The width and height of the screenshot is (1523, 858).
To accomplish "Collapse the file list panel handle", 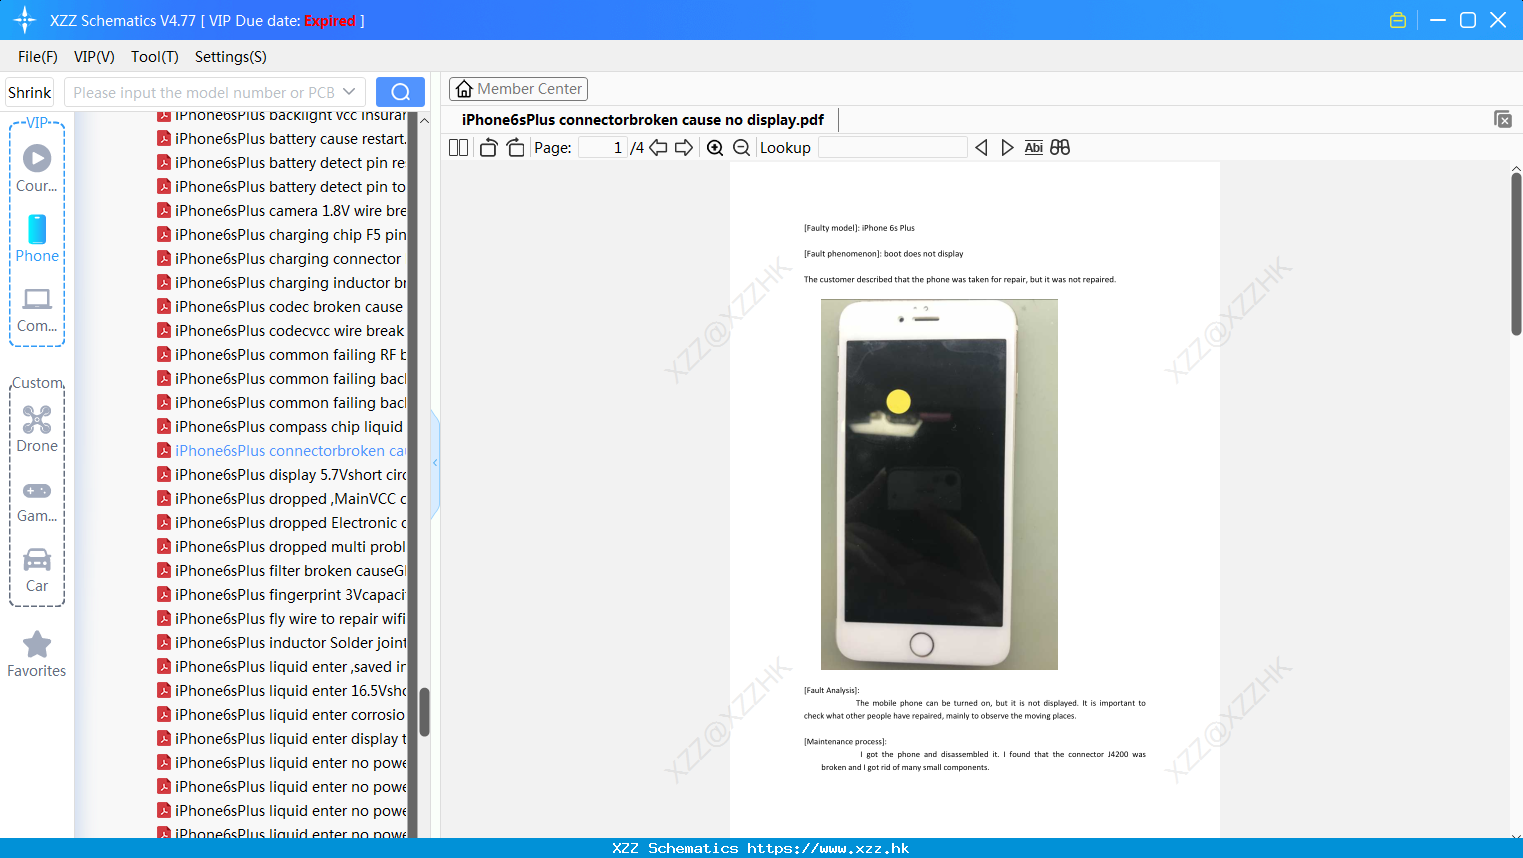I will click(x=435, y=463).
